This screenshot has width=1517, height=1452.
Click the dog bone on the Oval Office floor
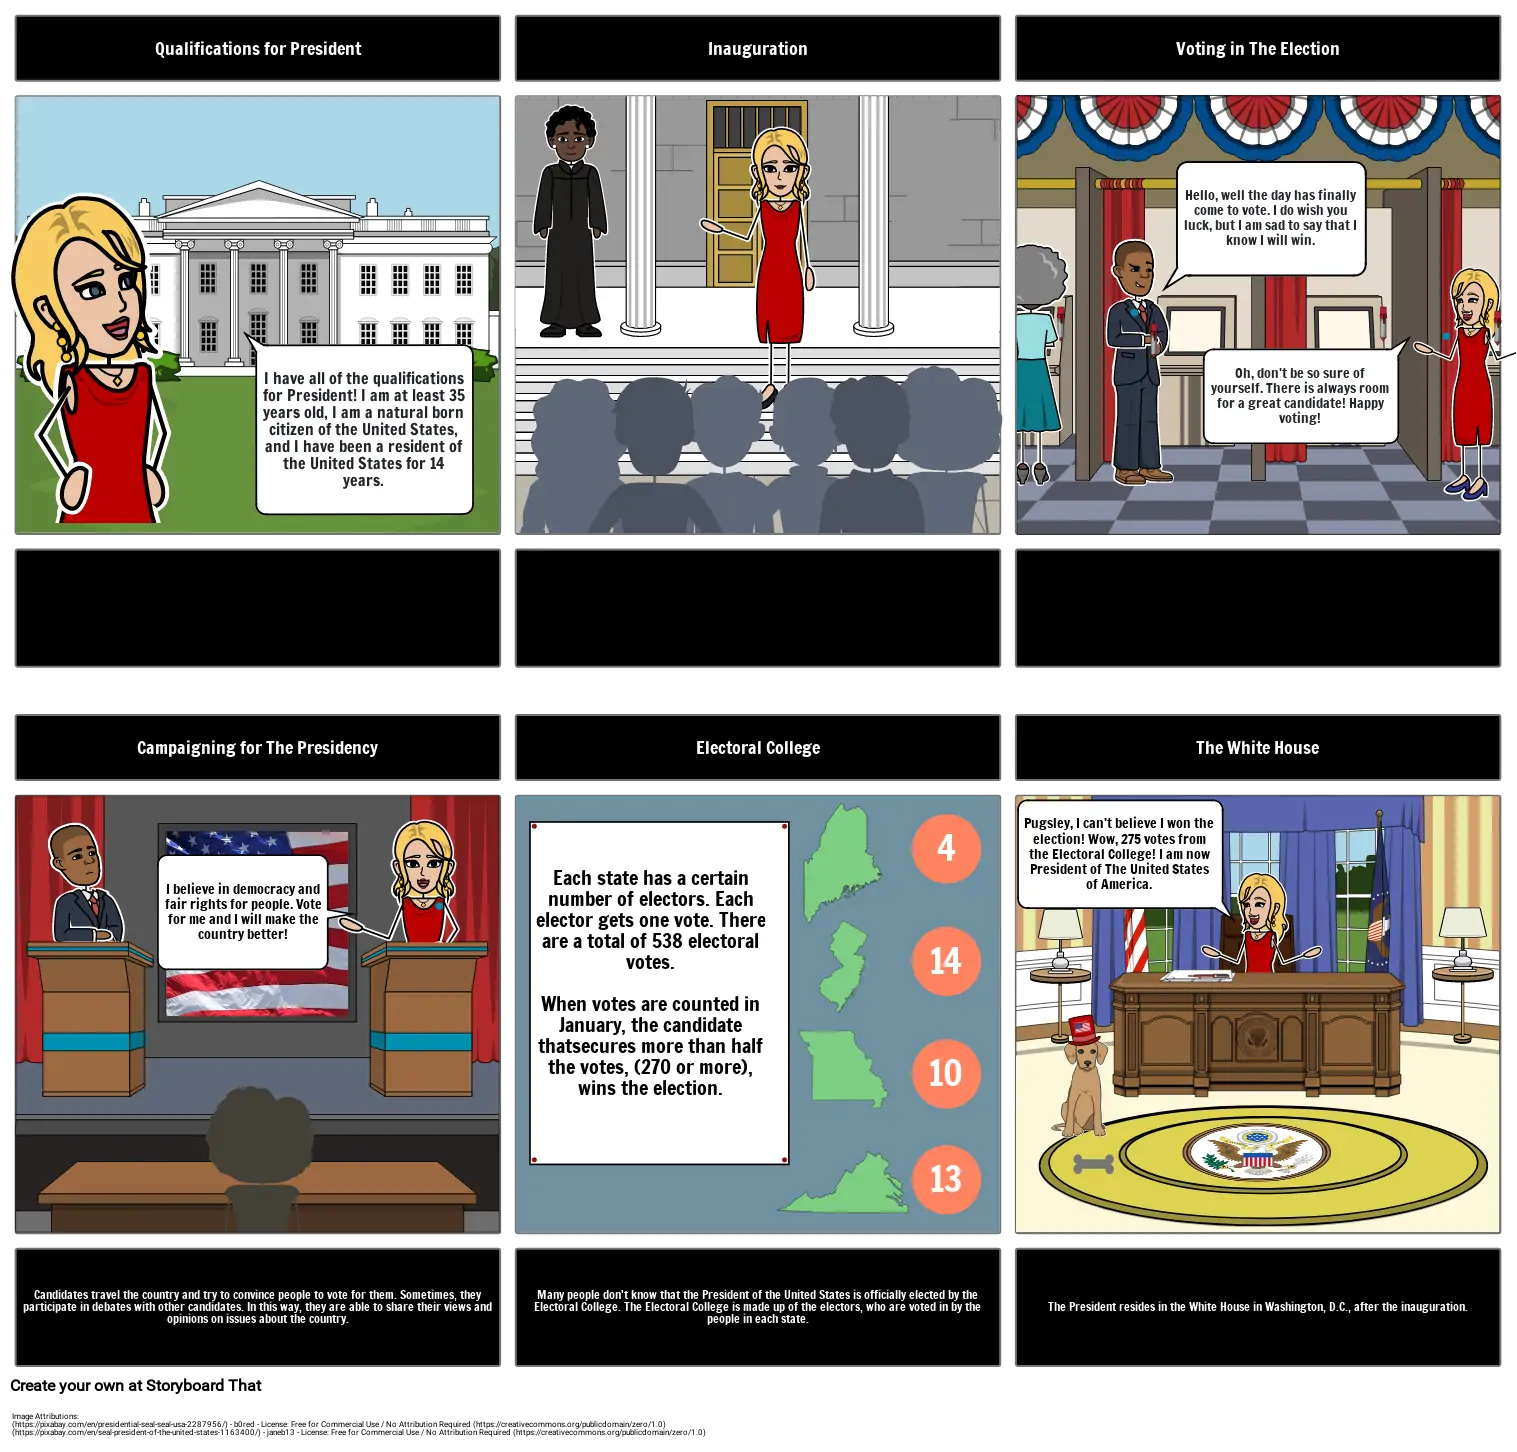tap(1093, 1164)
